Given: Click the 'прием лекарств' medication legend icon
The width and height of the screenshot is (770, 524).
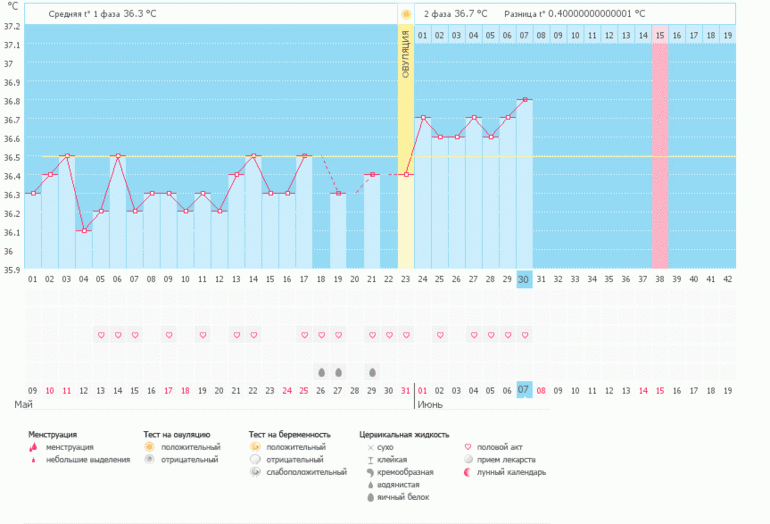Looking at the screenshot, I should (468, 460).
